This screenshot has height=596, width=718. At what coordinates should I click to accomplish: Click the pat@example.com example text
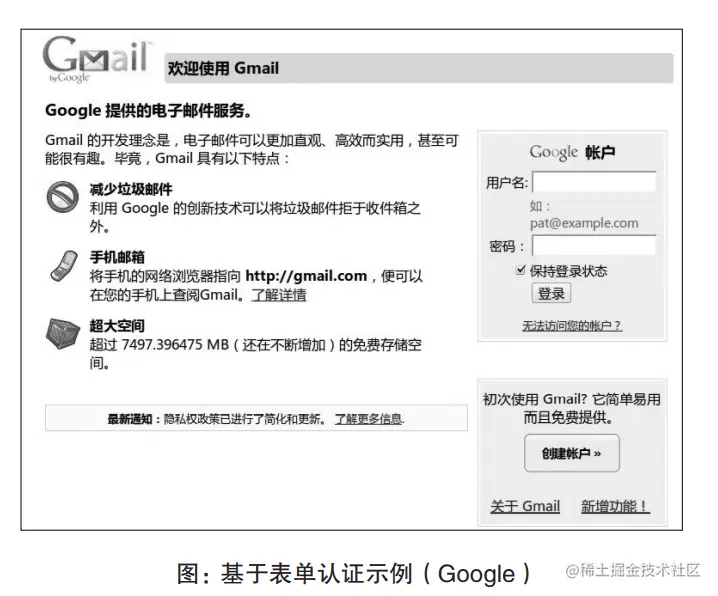coord(584,223)
